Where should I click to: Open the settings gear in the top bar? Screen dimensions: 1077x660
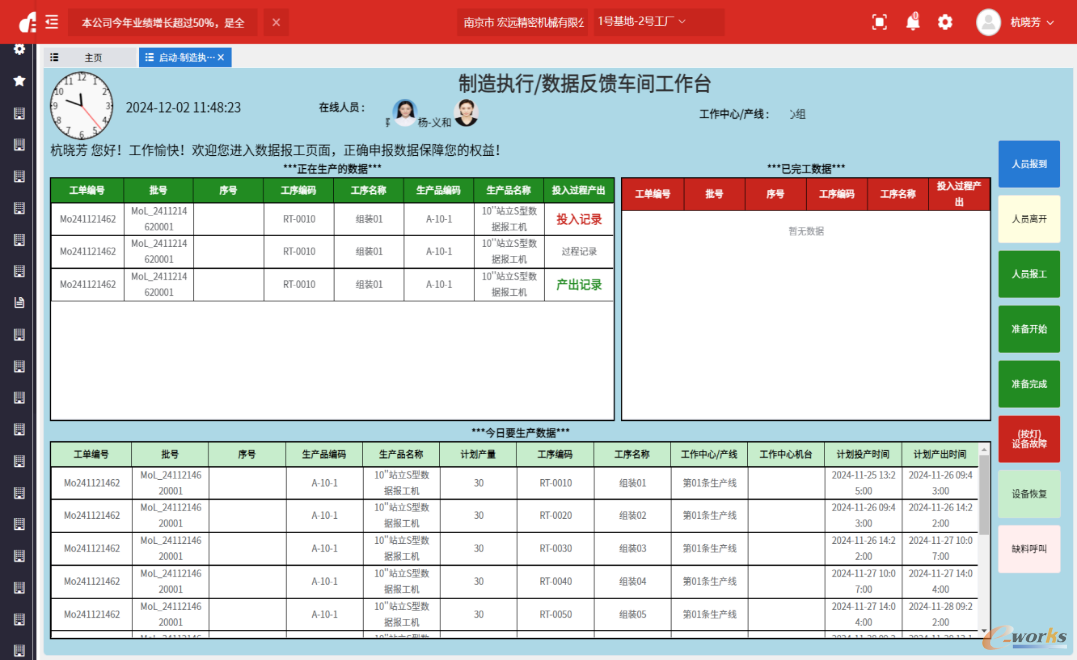(945, 21)
